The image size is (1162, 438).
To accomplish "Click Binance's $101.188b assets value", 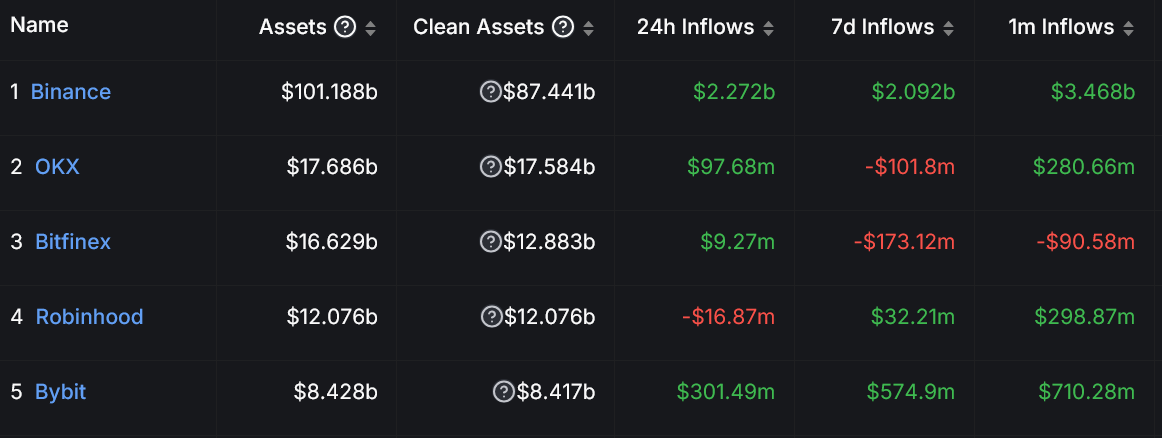I will pos(329,92).
